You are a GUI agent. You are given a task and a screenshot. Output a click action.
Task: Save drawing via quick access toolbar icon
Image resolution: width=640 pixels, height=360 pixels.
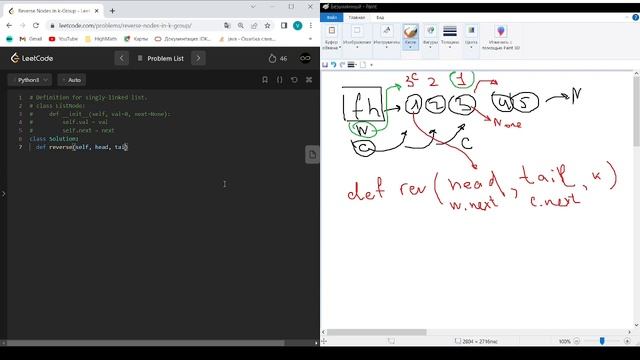point(325,64)
